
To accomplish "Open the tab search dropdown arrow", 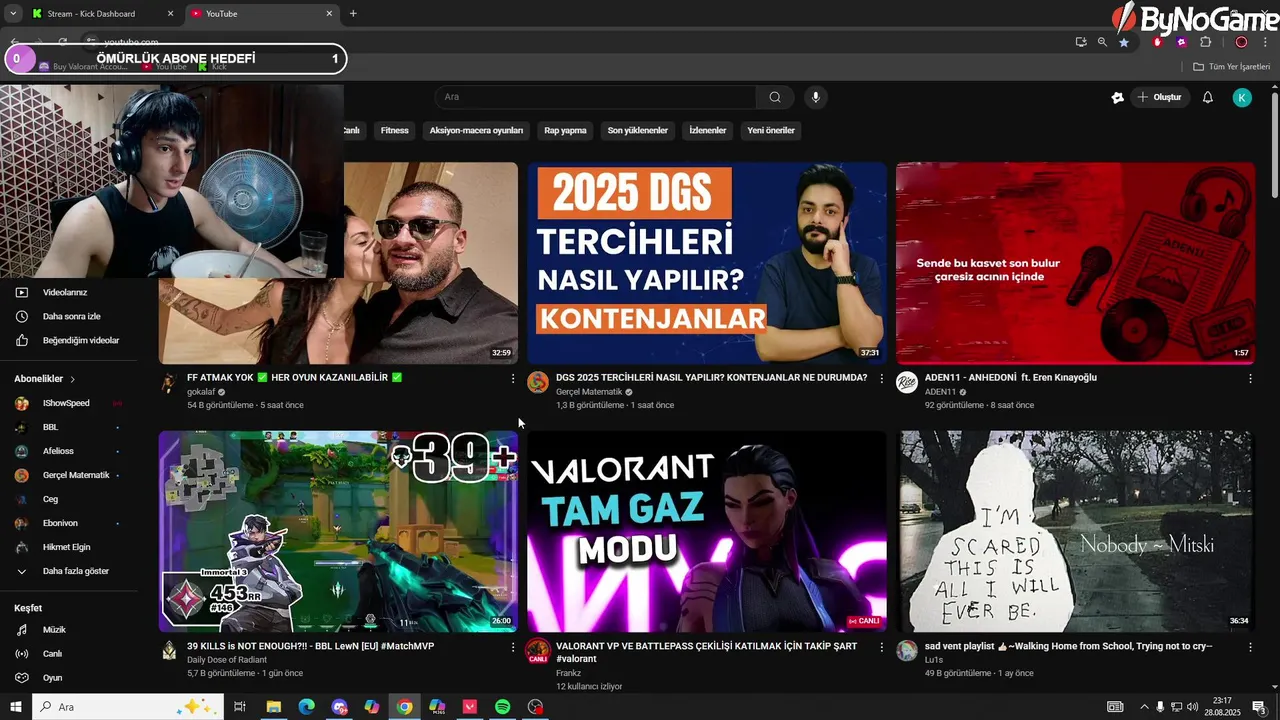I will (12, 14).
